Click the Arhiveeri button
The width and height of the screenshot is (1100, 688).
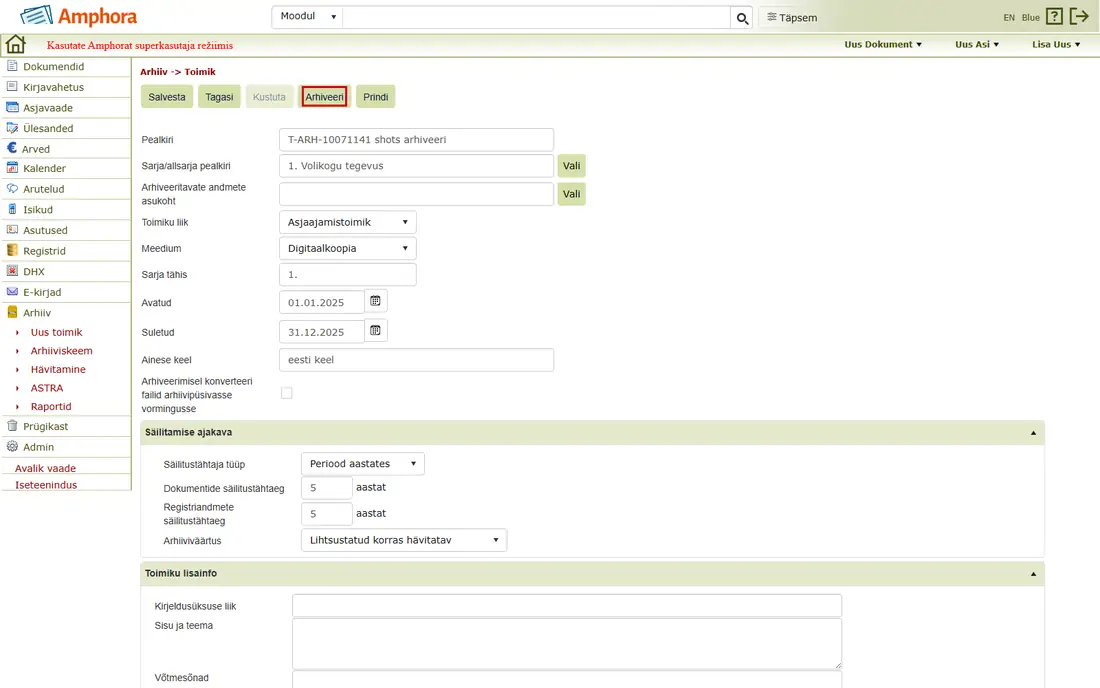coord(324,97)
